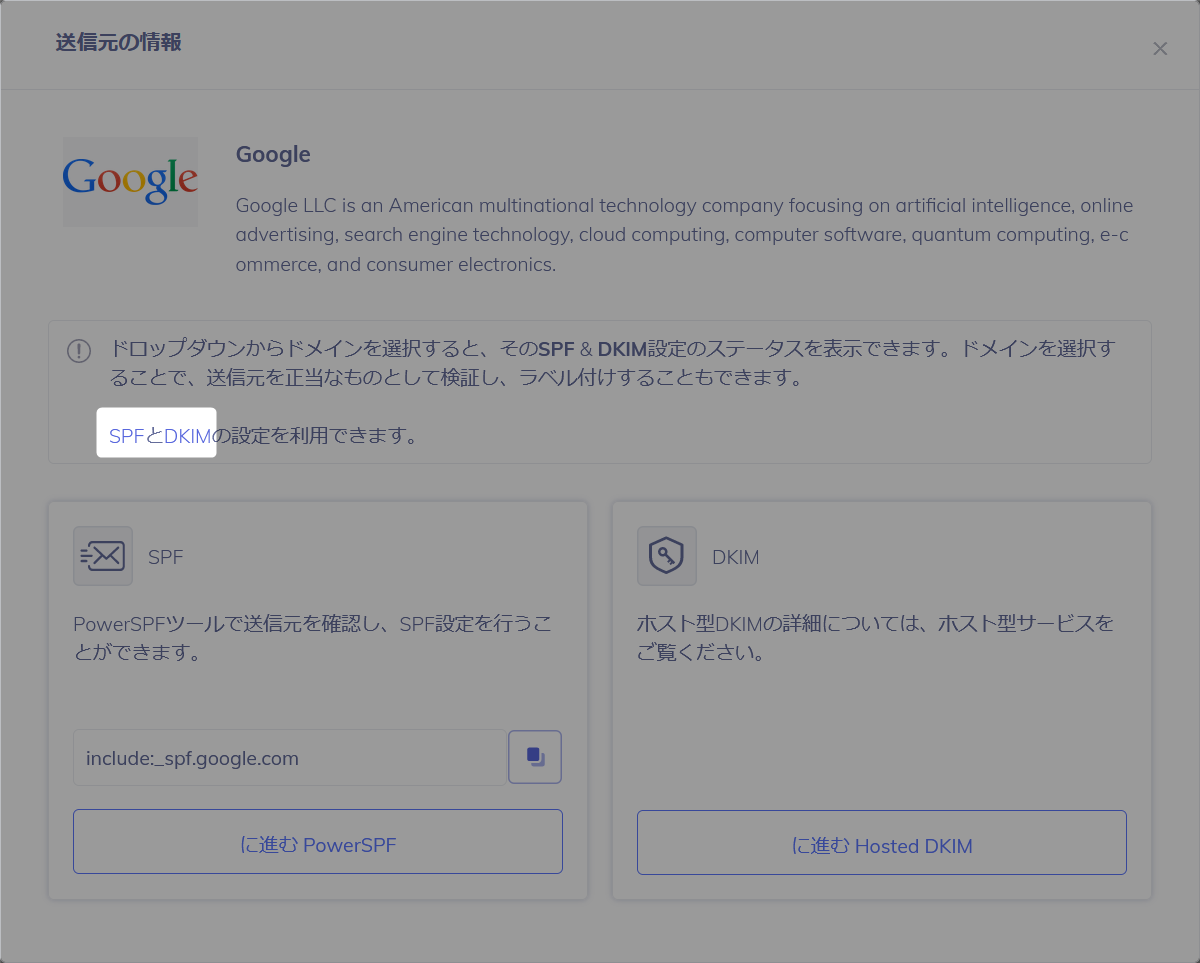This screenshot has height=963, width=1200.
Task: Click the SPF envelope icon
Action: 103,556
